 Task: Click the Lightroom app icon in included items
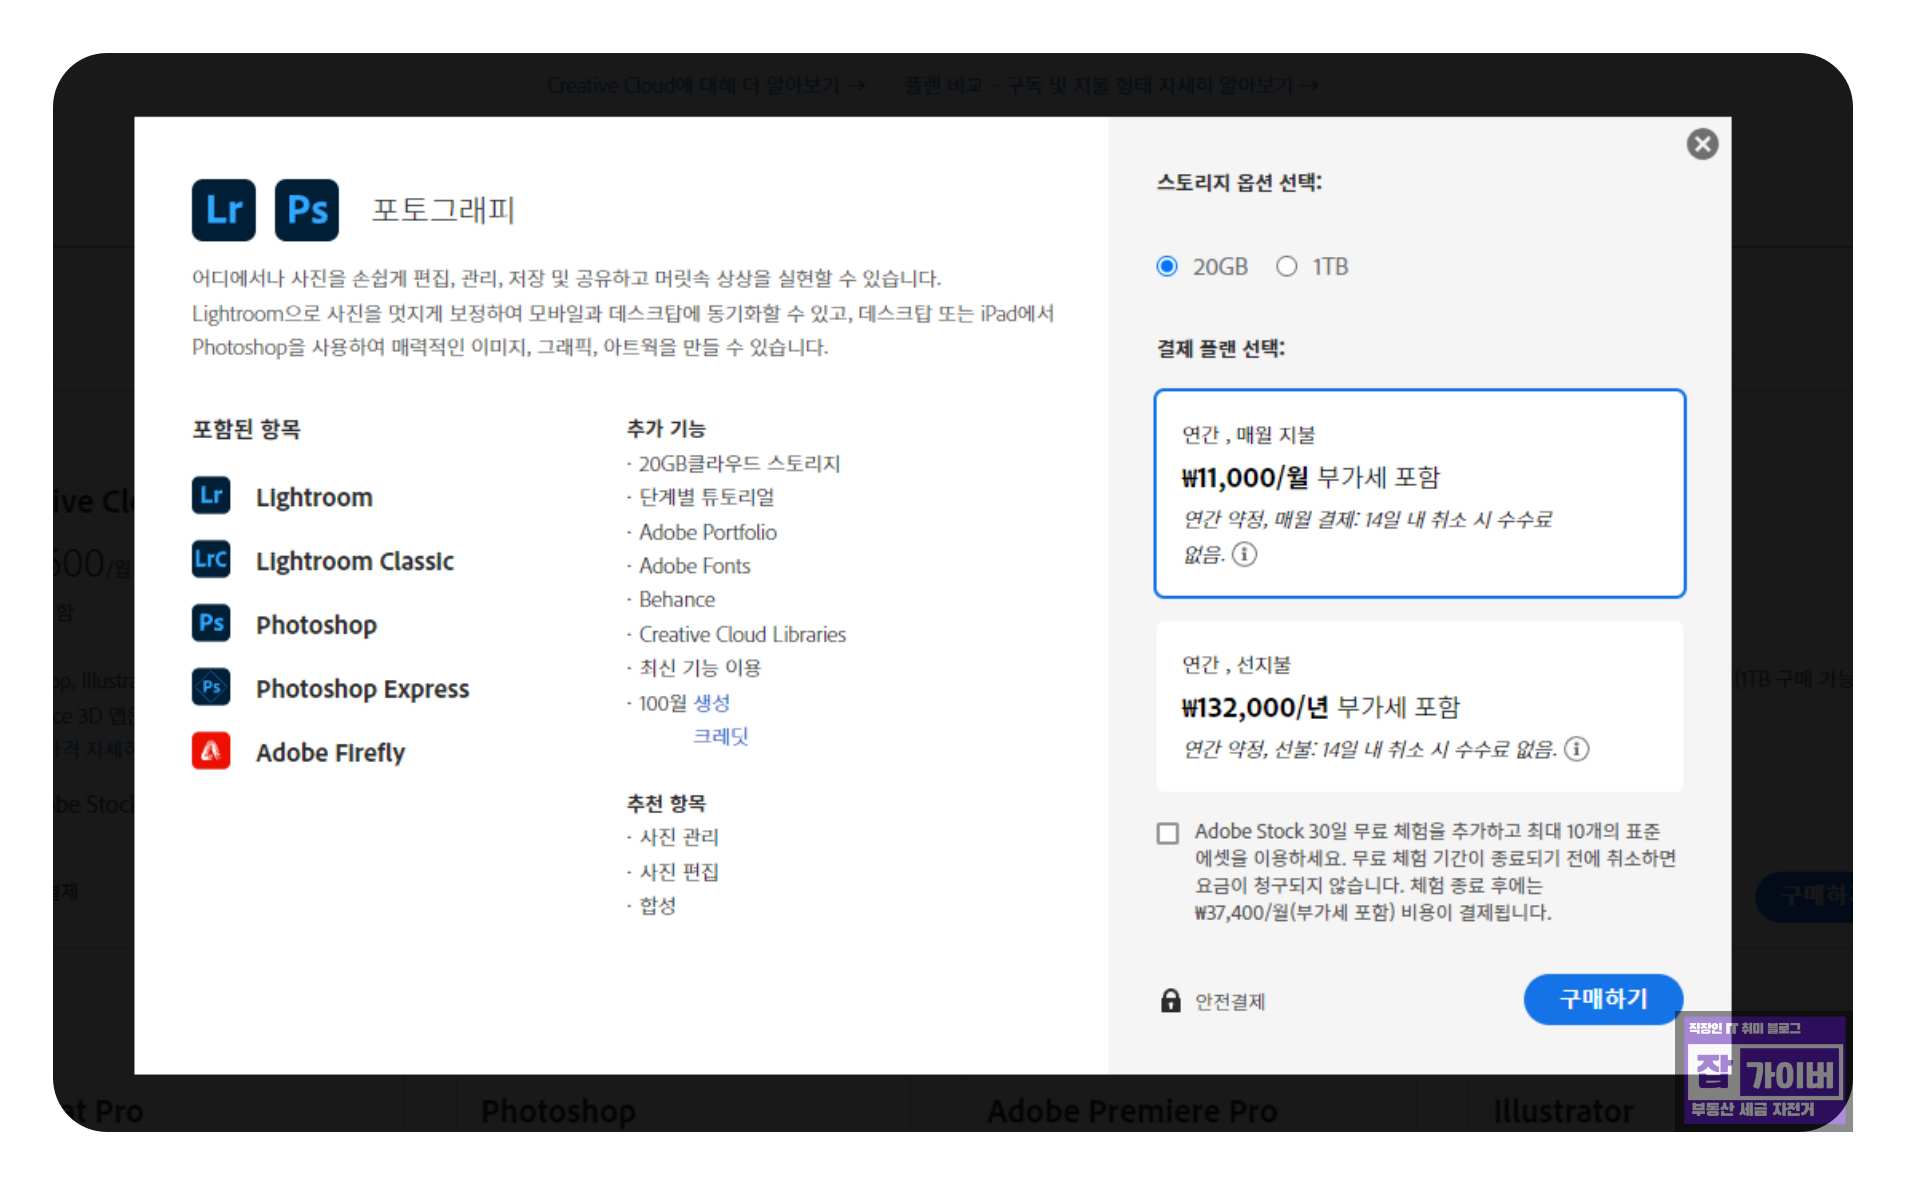point(211,495)
